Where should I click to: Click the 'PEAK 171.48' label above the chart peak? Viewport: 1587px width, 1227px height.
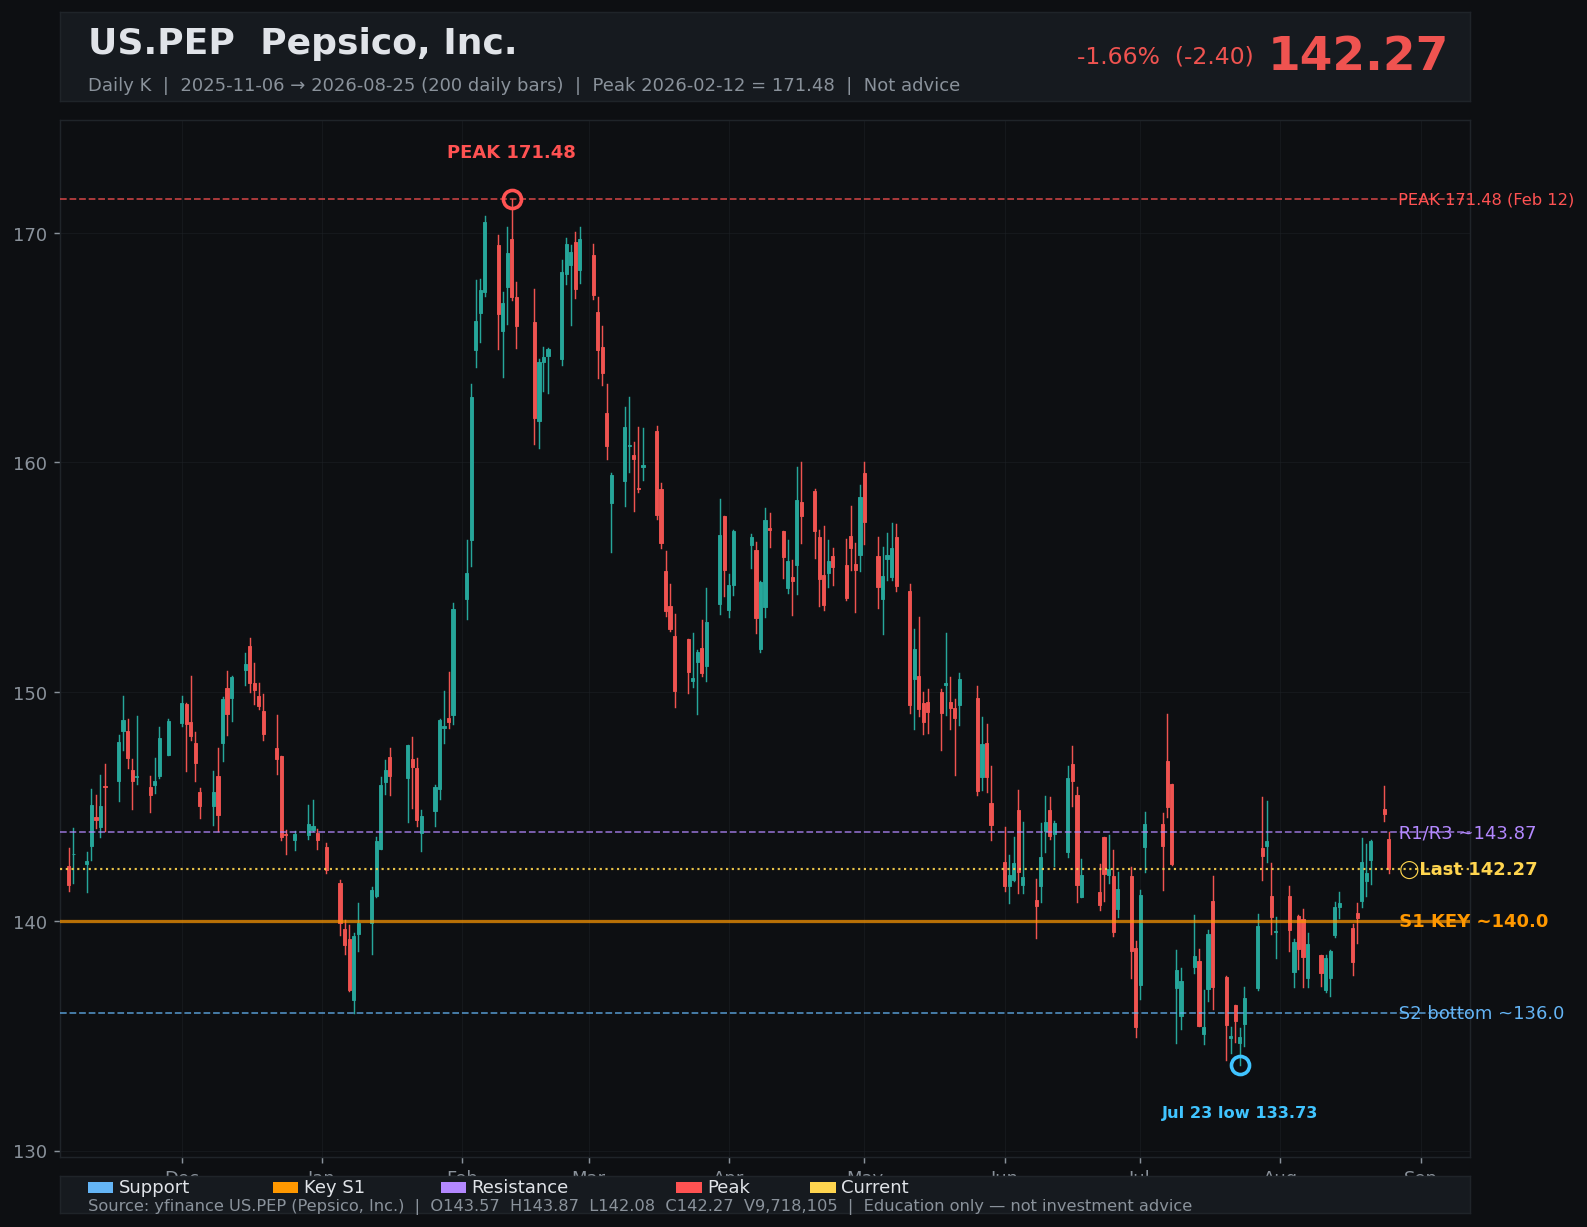click(x=511, y=152)
